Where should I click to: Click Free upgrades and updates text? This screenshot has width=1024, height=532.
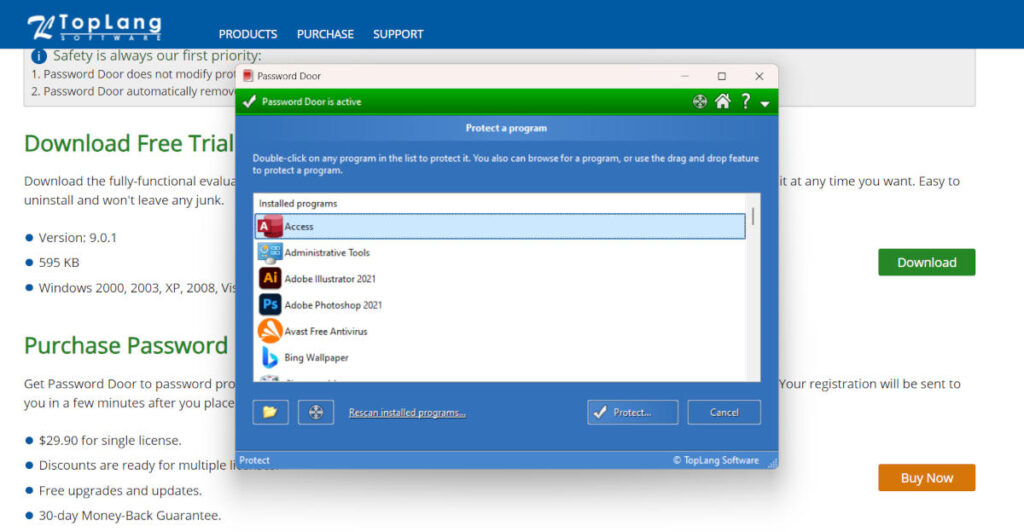click(120, 490)
